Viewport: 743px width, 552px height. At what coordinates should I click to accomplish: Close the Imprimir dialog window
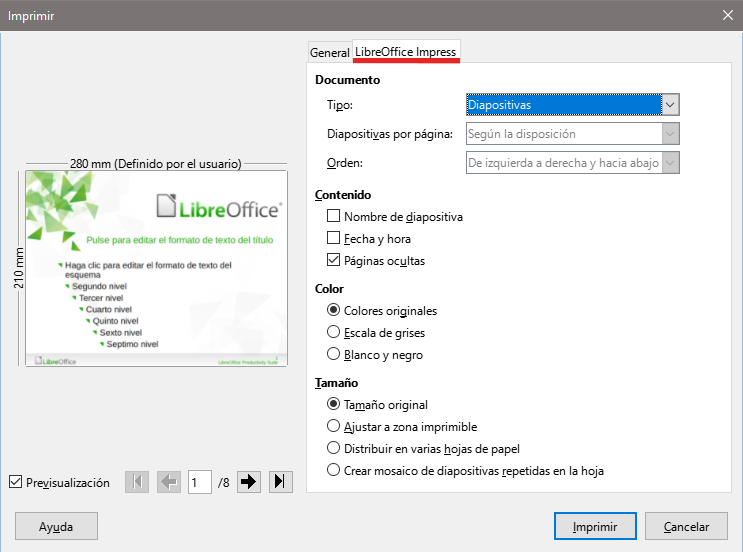[x=728, y=15]
